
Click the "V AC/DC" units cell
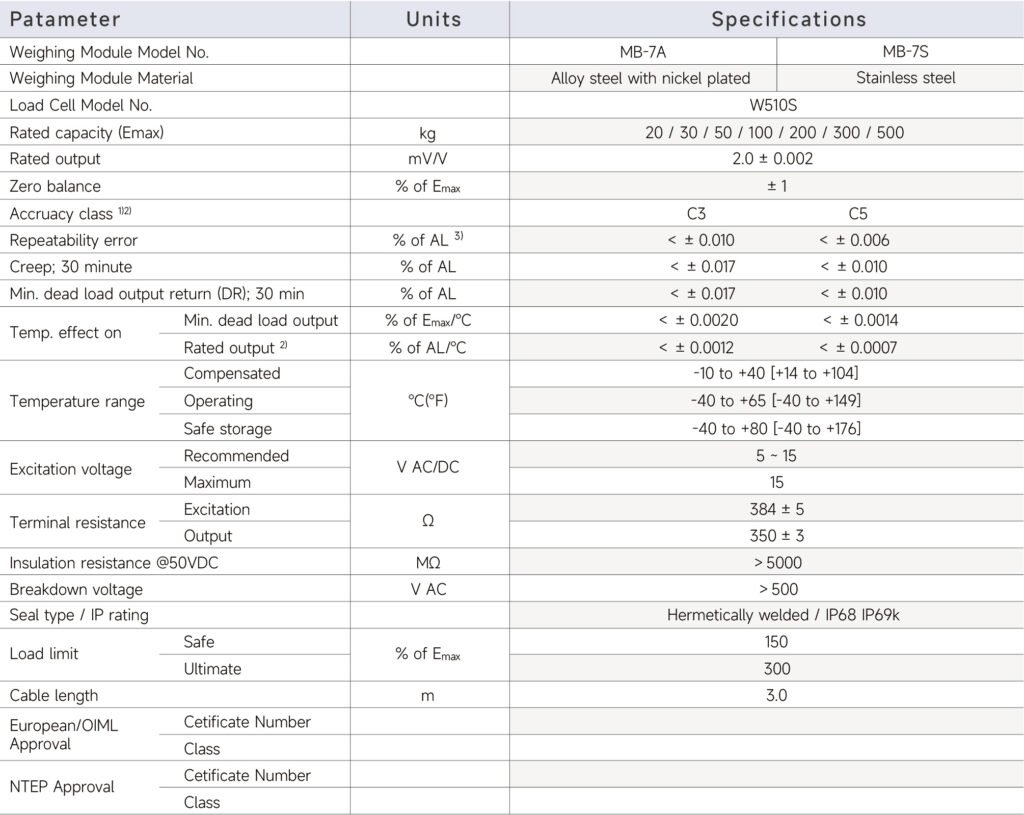[427, 468]
